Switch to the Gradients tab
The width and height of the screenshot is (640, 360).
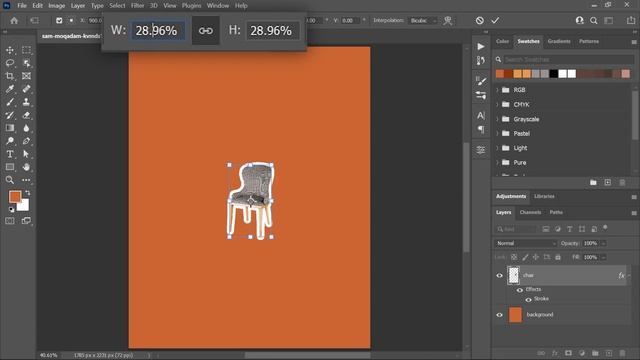(x=559, y=42)
